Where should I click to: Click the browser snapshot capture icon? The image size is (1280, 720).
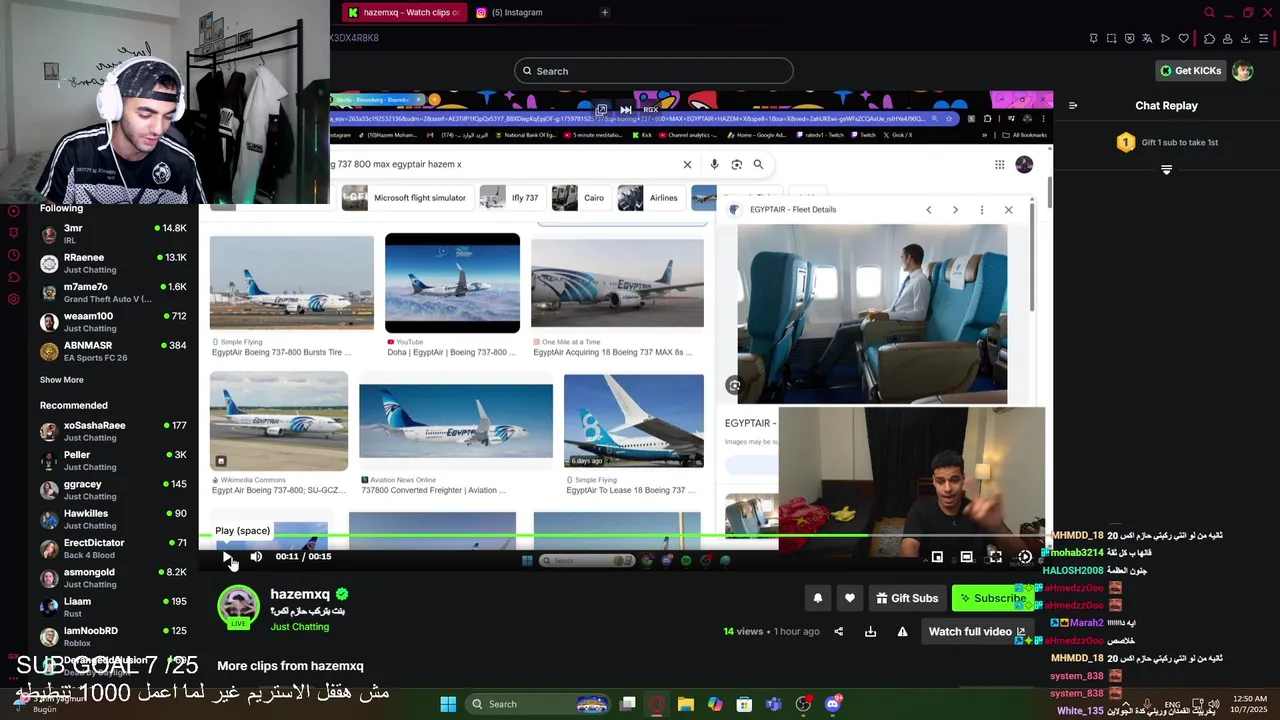click(1111, 38)
